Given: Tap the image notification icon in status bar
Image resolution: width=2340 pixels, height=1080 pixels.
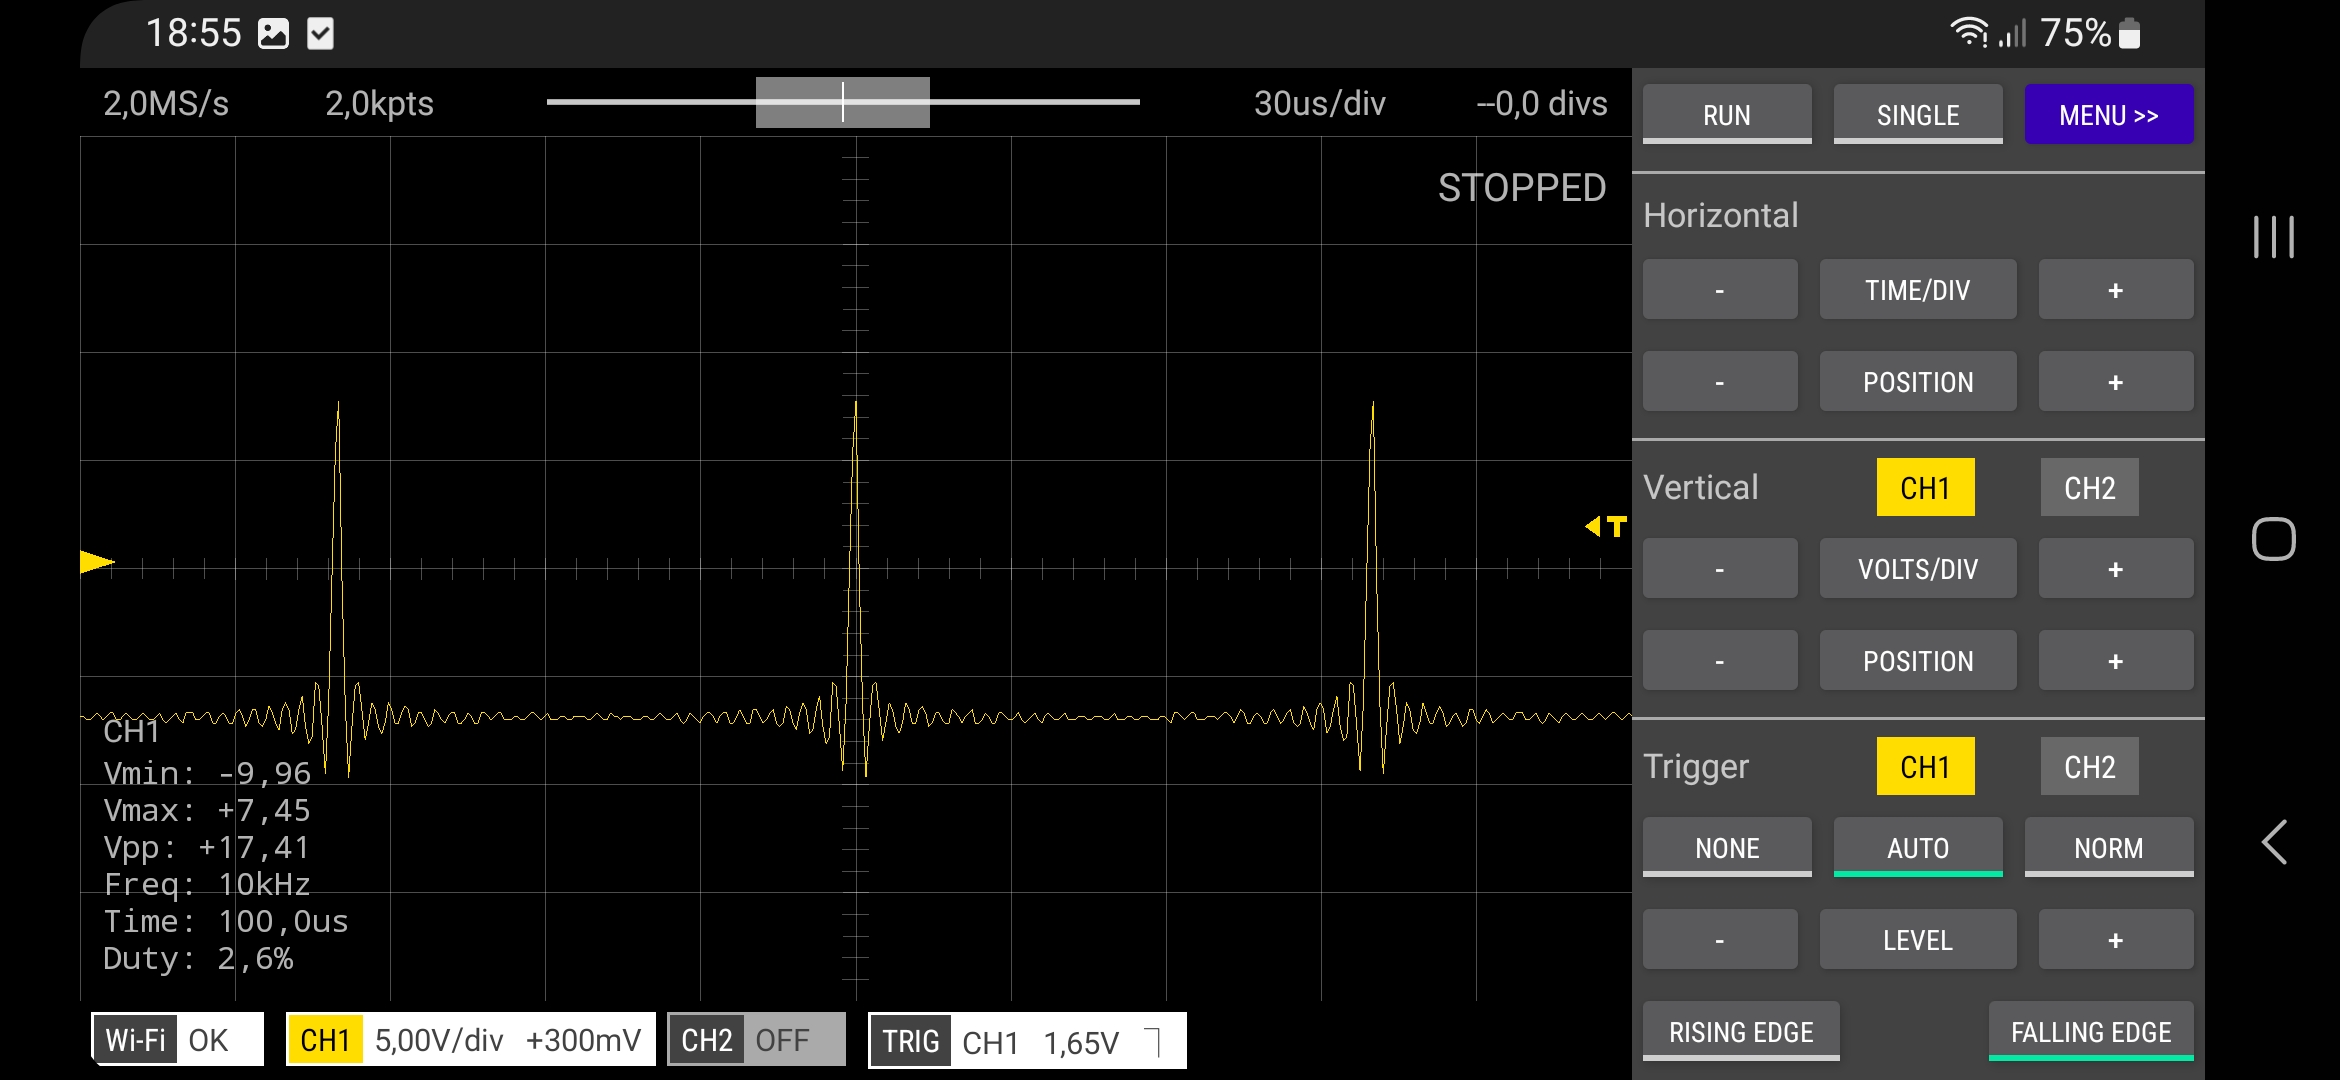Looking at the screenshot, I should point(273,34).
